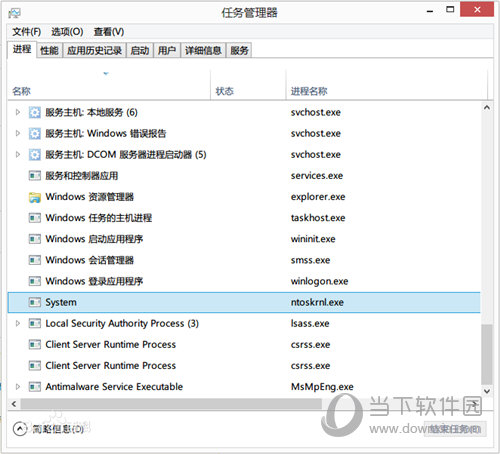This screenshot has width=500, height=454.
Task: Expand 服务主机: DCOM 服务器进程启动器 (5)
Action: click(18, 154)
